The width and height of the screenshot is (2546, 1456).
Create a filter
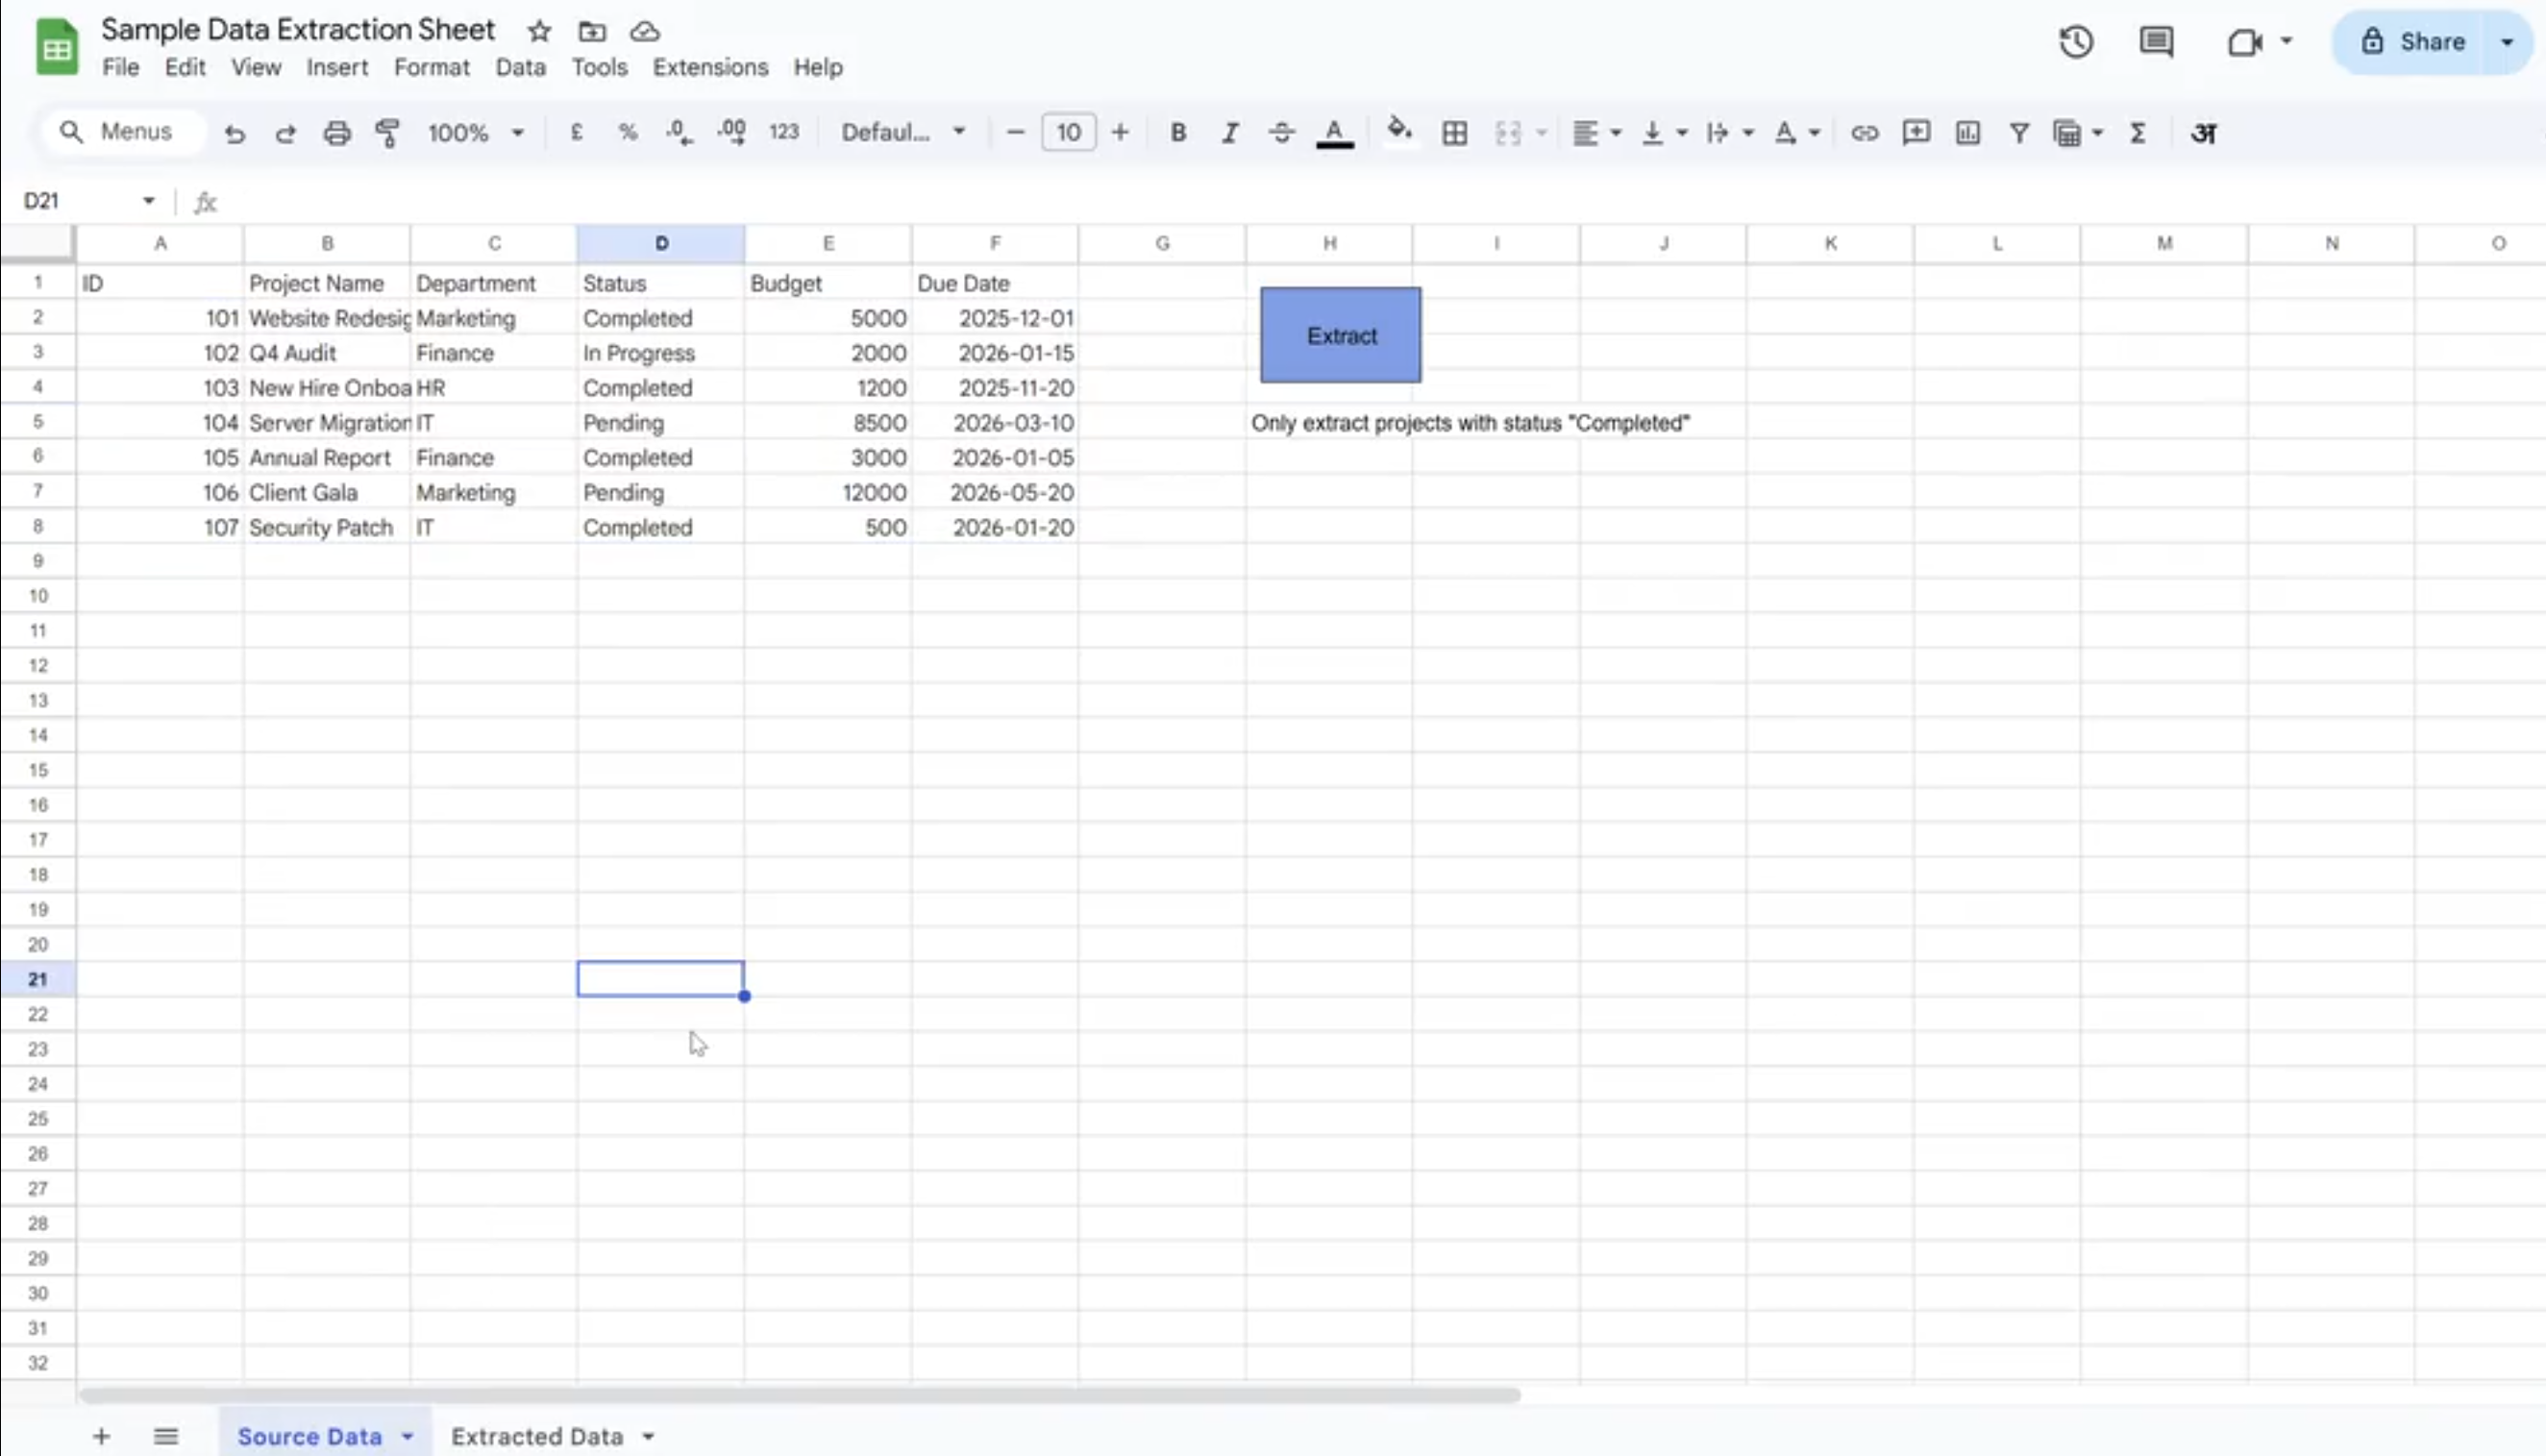click(x=2018, y=132)
